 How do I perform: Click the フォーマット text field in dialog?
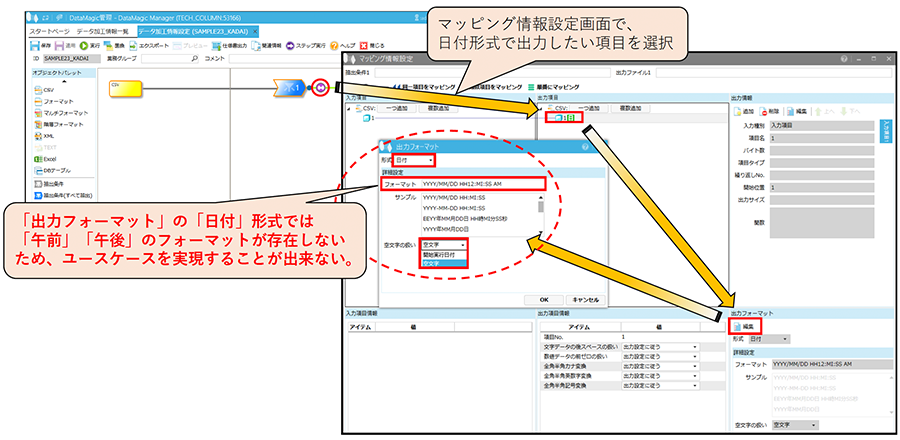coord(483,184)
